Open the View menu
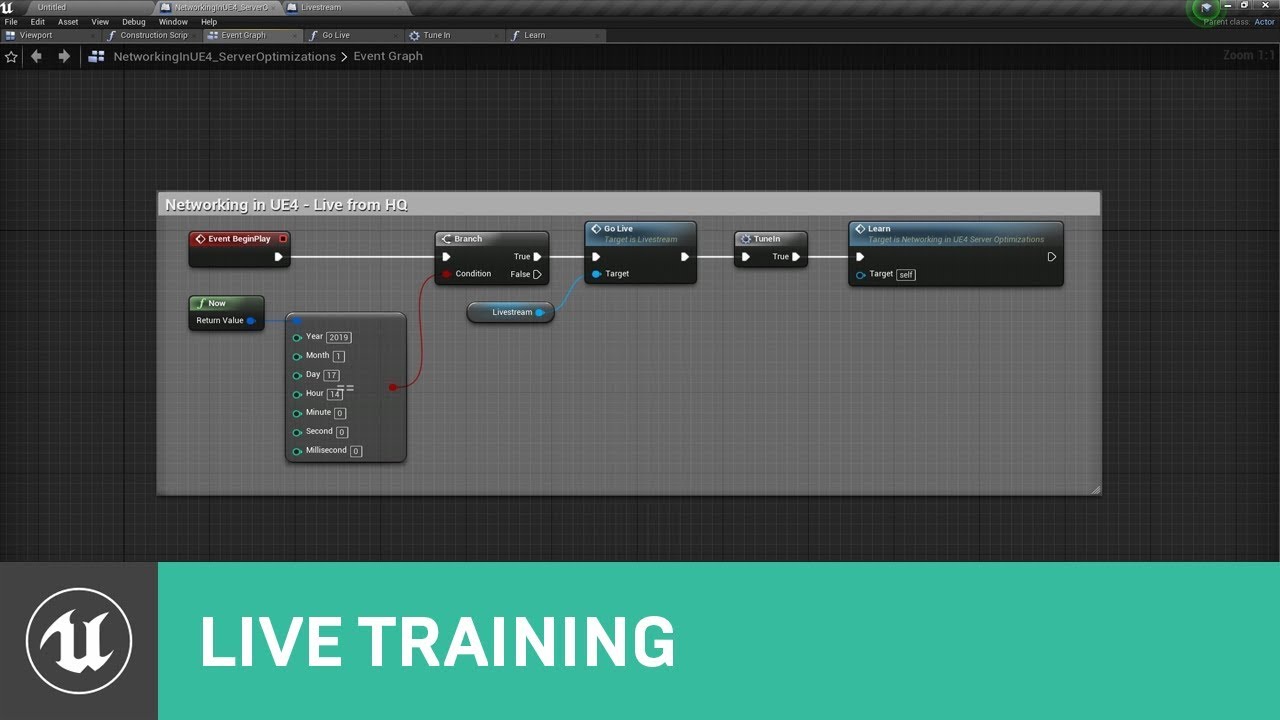The image size is (1280, 720). tap(100, 21)
